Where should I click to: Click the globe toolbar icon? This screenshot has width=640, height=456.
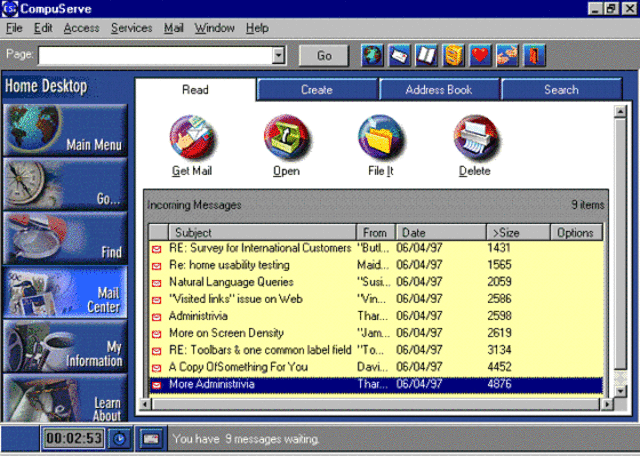(x=372, y=55)
